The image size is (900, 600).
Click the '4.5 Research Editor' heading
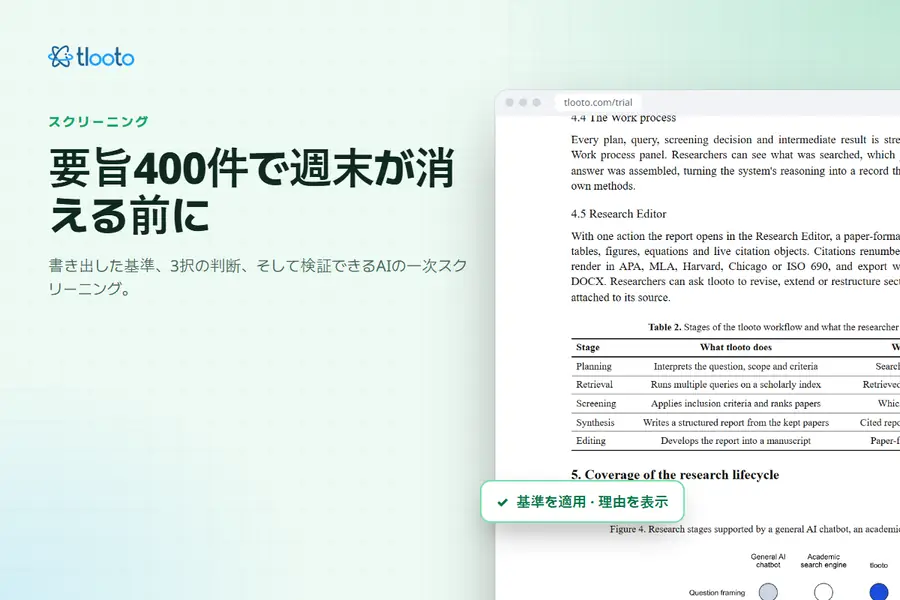coord(618,214)
